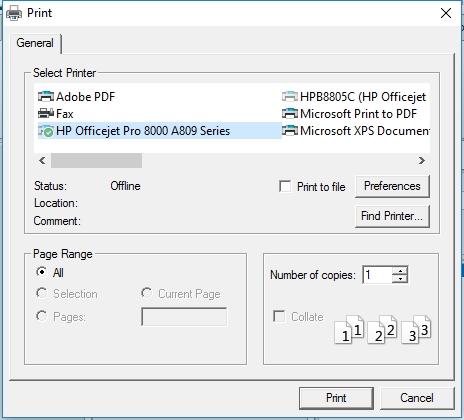
Task: Cancel the Print dialog
Action: pos(417,398)
